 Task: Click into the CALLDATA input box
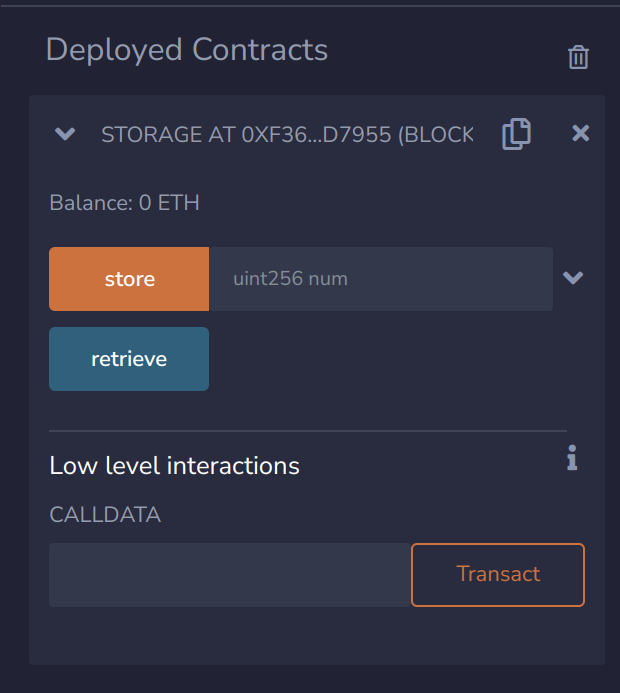pos(229,575)
